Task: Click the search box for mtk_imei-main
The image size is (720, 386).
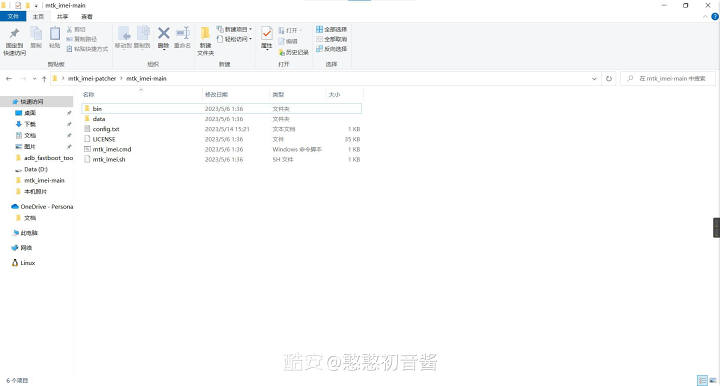Action: click(668, 78)
